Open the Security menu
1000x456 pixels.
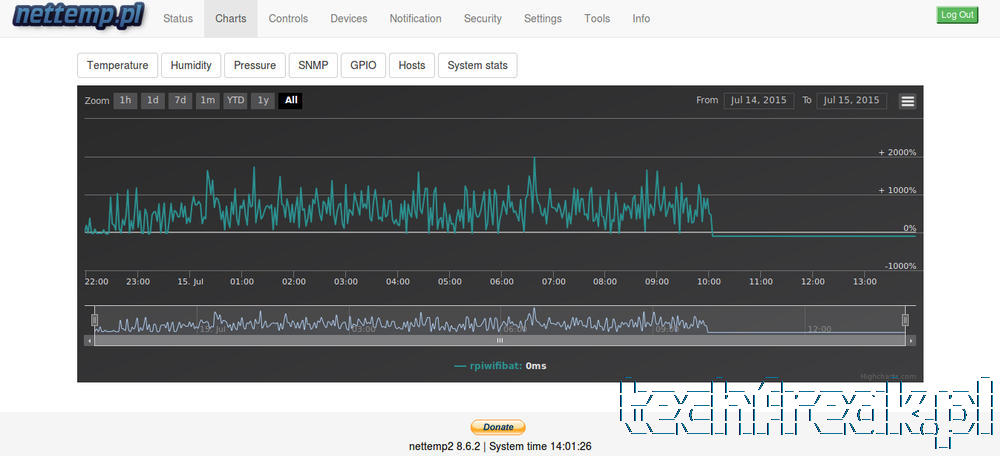coord(483,18)
